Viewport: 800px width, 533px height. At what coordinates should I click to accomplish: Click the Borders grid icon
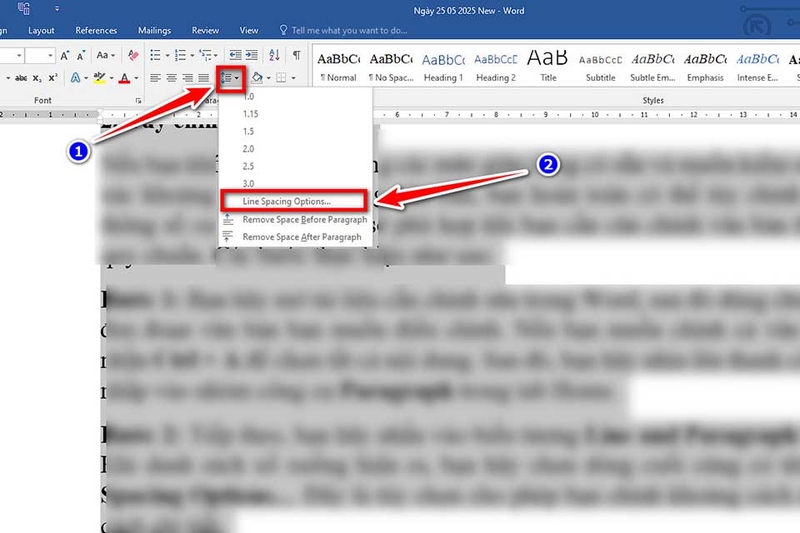click(x=281, y=78)
